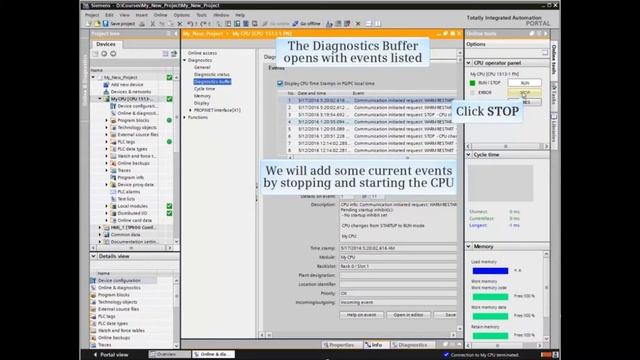Collapse the Details view panel
The height and width of the screenshot is (360, 640).
point(93,256)
